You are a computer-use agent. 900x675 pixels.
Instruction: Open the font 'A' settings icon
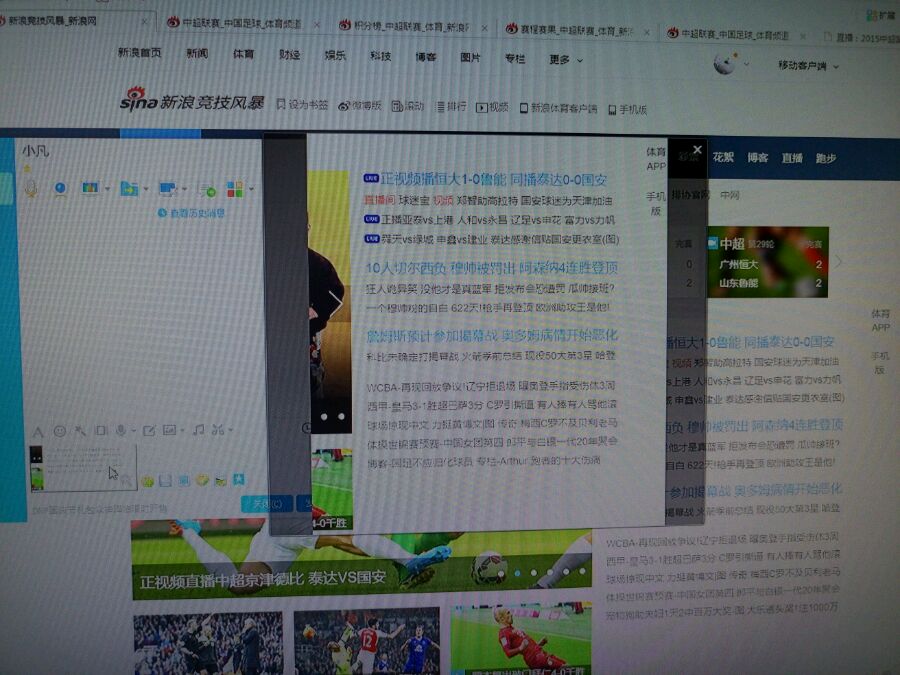coord(38,431)
